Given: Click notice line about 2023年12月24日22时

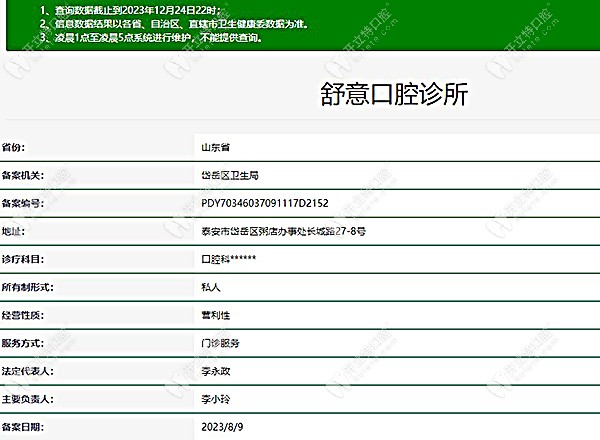Looking at the screenshot, I should pos(130,10).
